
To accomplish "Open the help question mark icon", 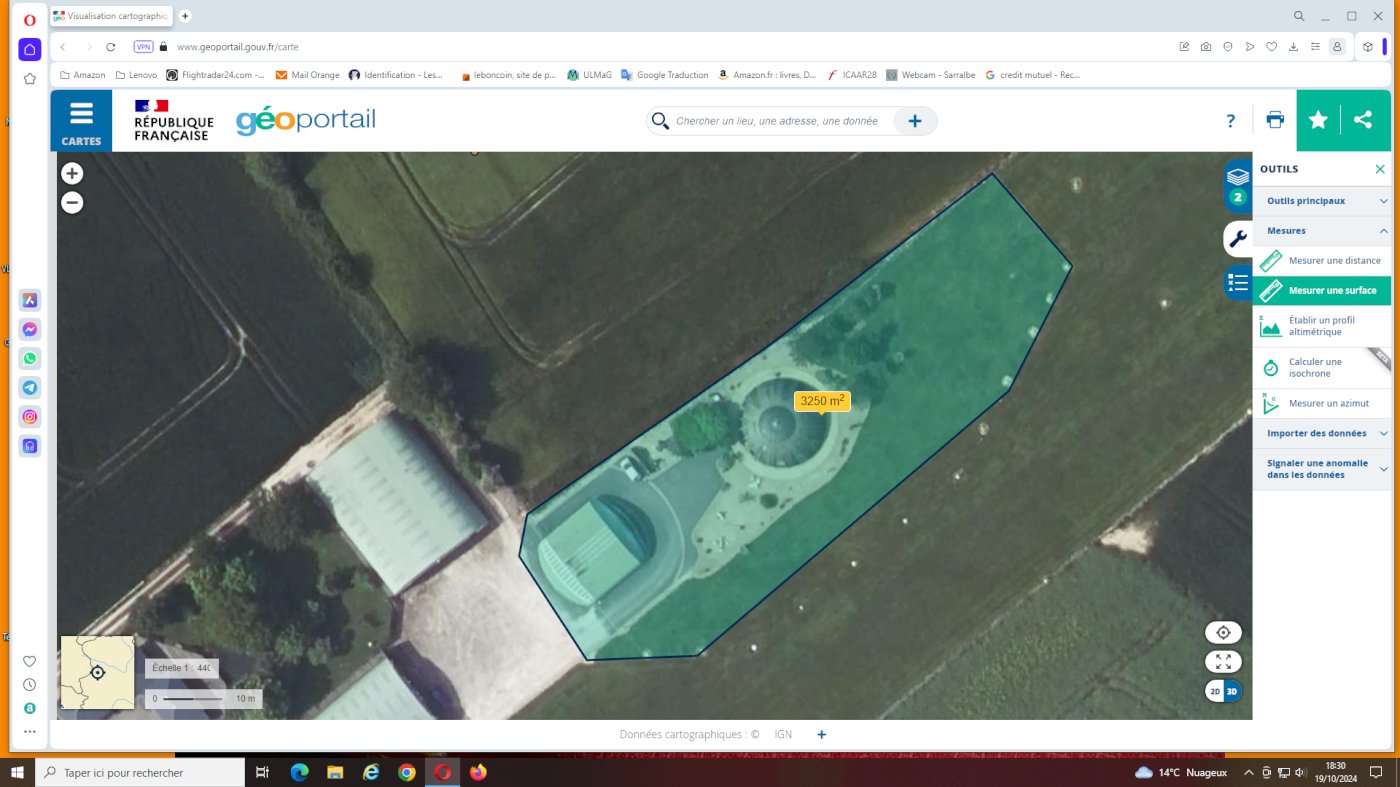I will [x=1230, y=121].
